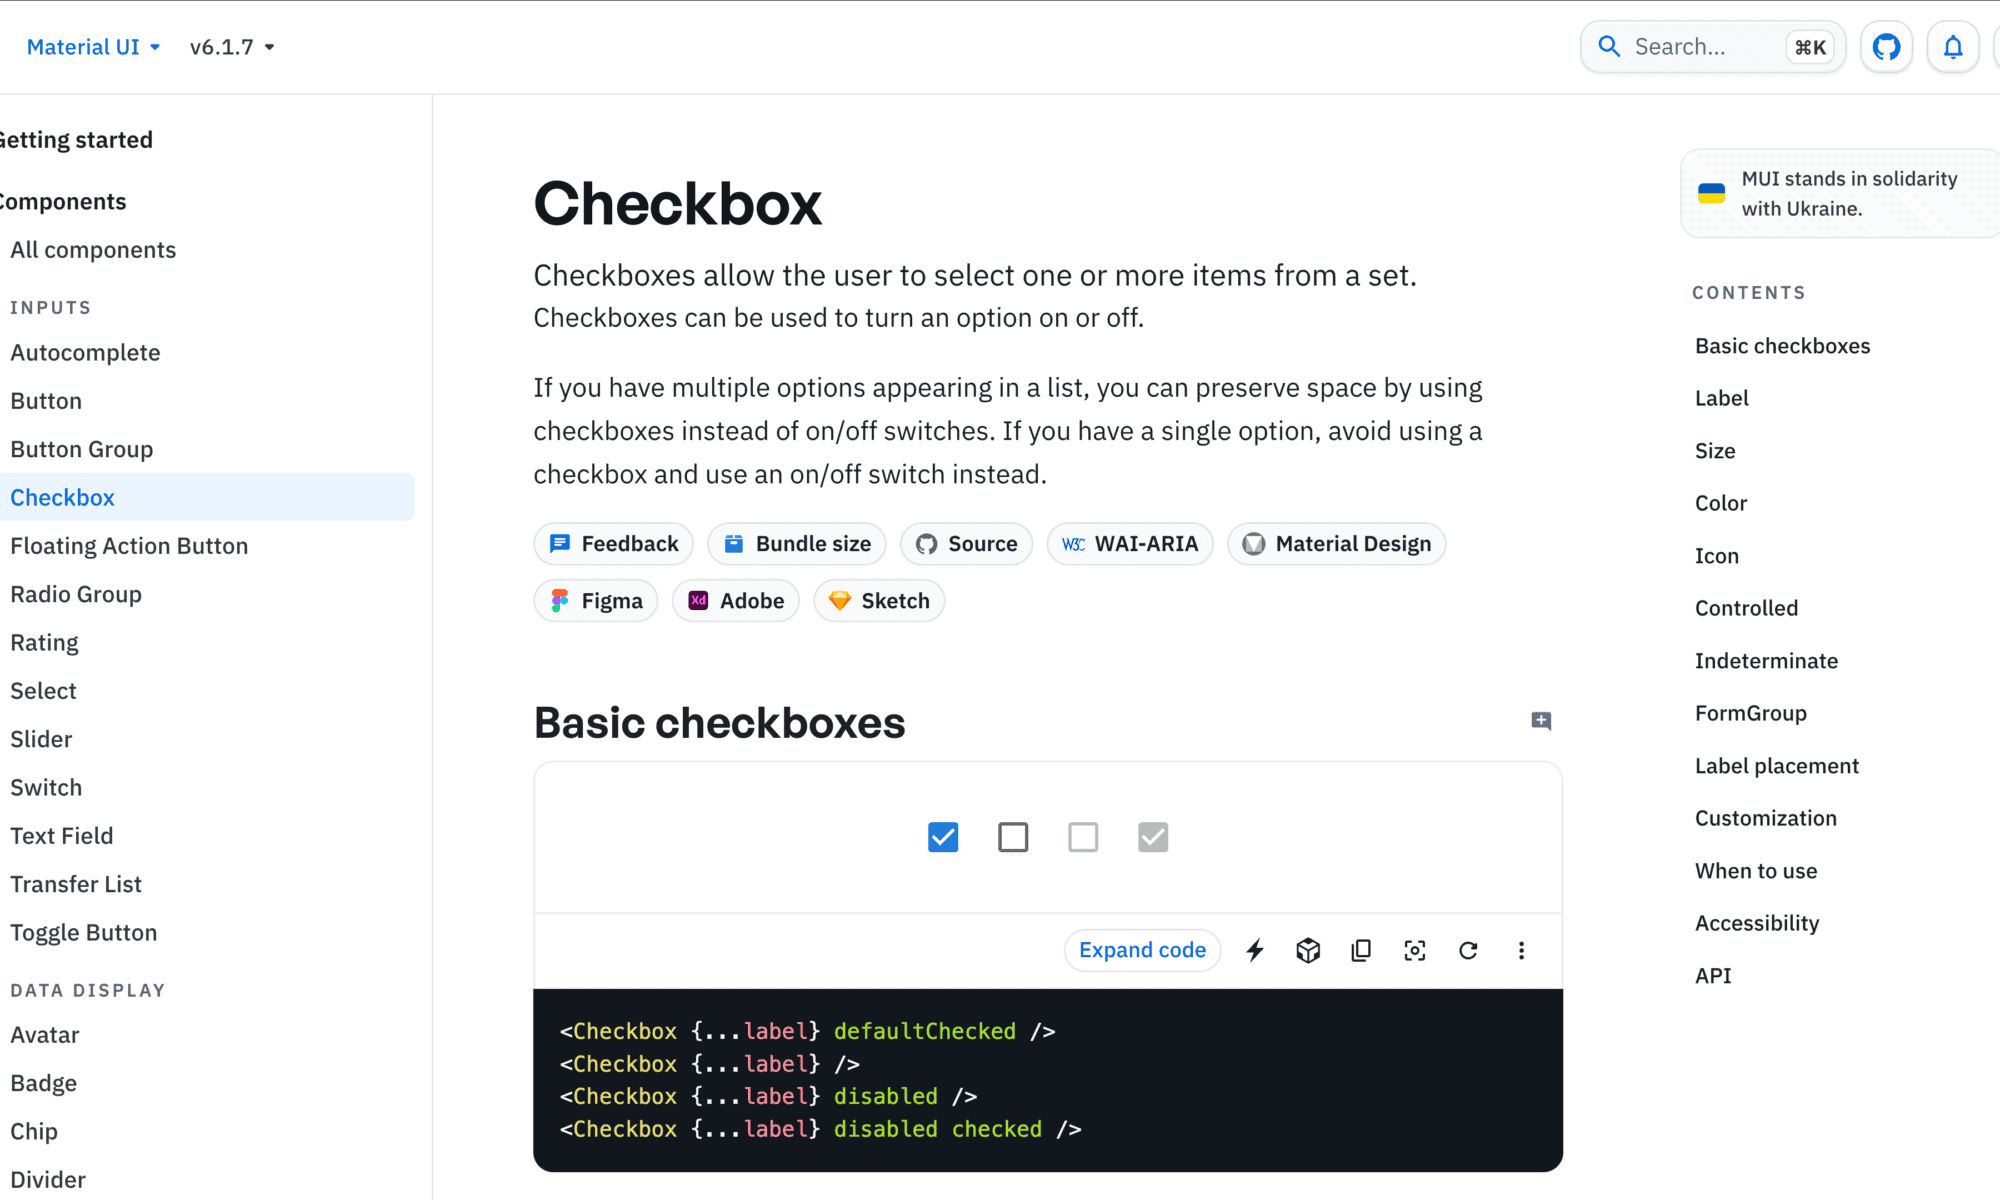
Task: Reset focus on the demo
Action: tap(1415, 950)
